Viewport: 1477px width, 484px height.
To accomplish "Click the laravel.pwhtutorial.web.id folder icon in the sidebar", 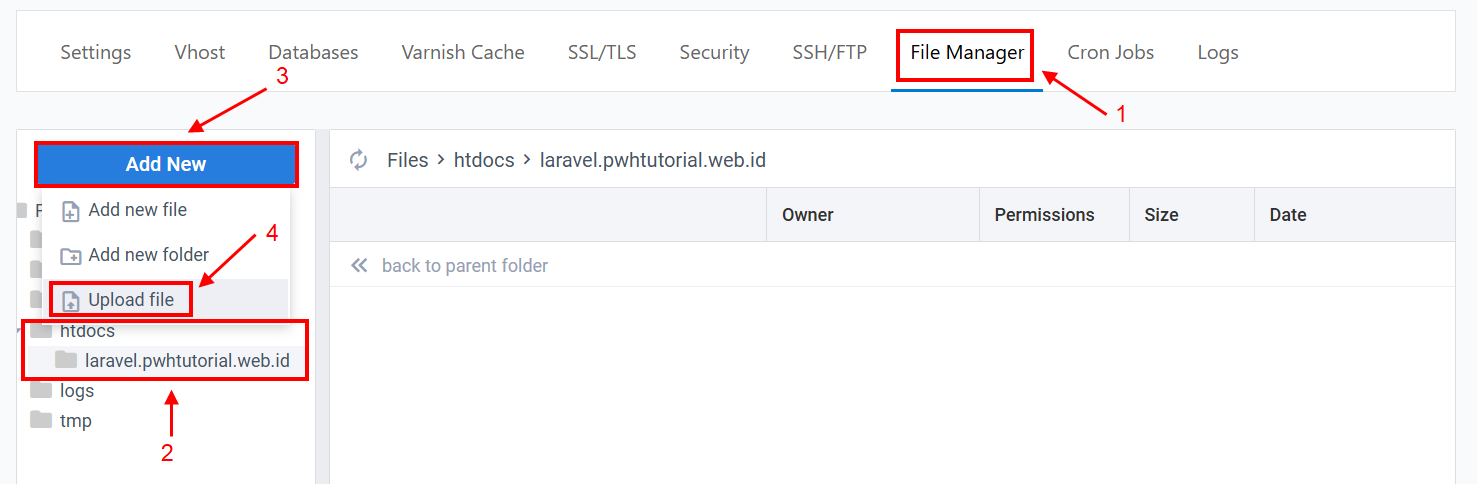I will [x=66, y=360].
